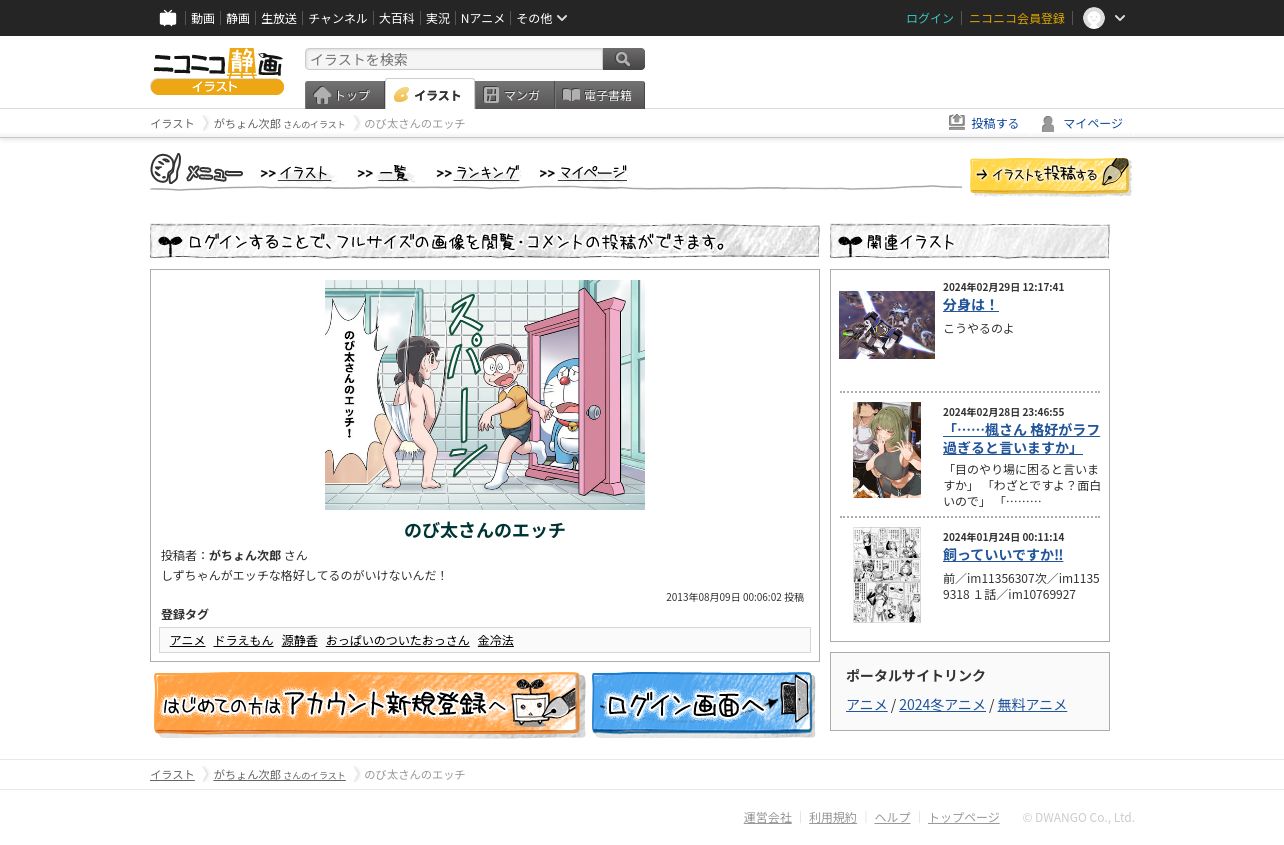Click the アニメ tag
Image resolution: width=1284 pixels, height=845 pixels.
pyautogui.click(x=187, y=640)
